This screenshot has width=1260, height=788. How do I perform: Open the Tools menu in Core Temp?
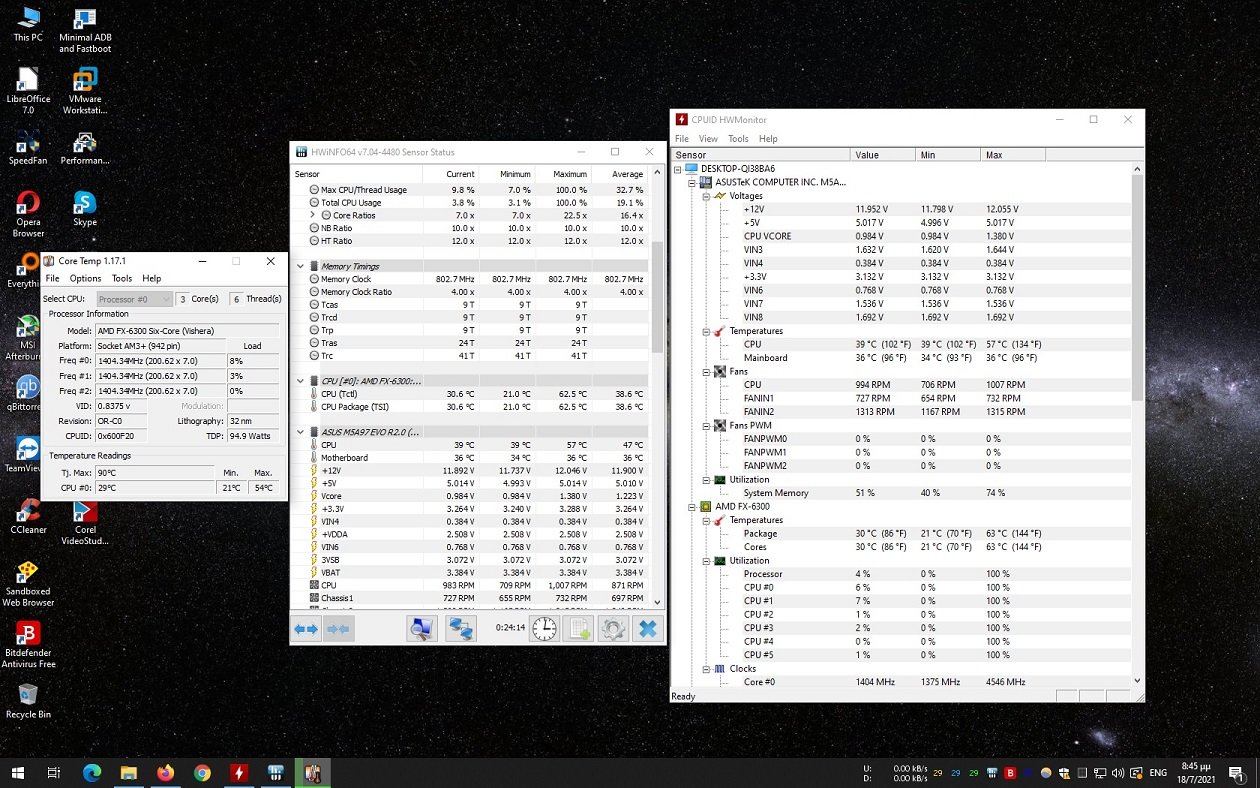click(x=122, y=279)
